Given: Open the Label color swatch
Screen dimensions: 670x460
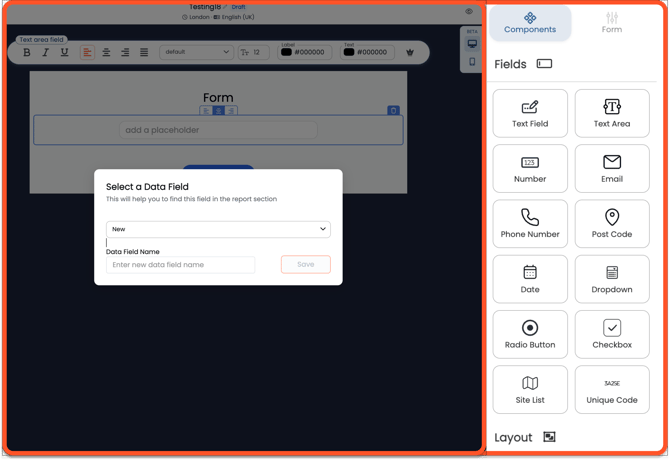Looking at the screenshot, I should coord(287,52).
